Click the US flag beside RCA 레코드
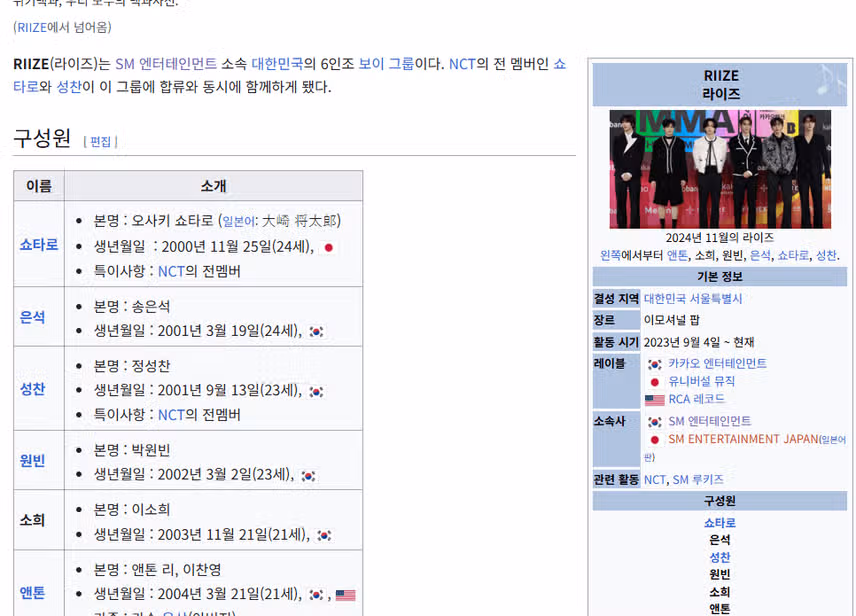Screen dimensions: 856x616 [x=655, y=400]
